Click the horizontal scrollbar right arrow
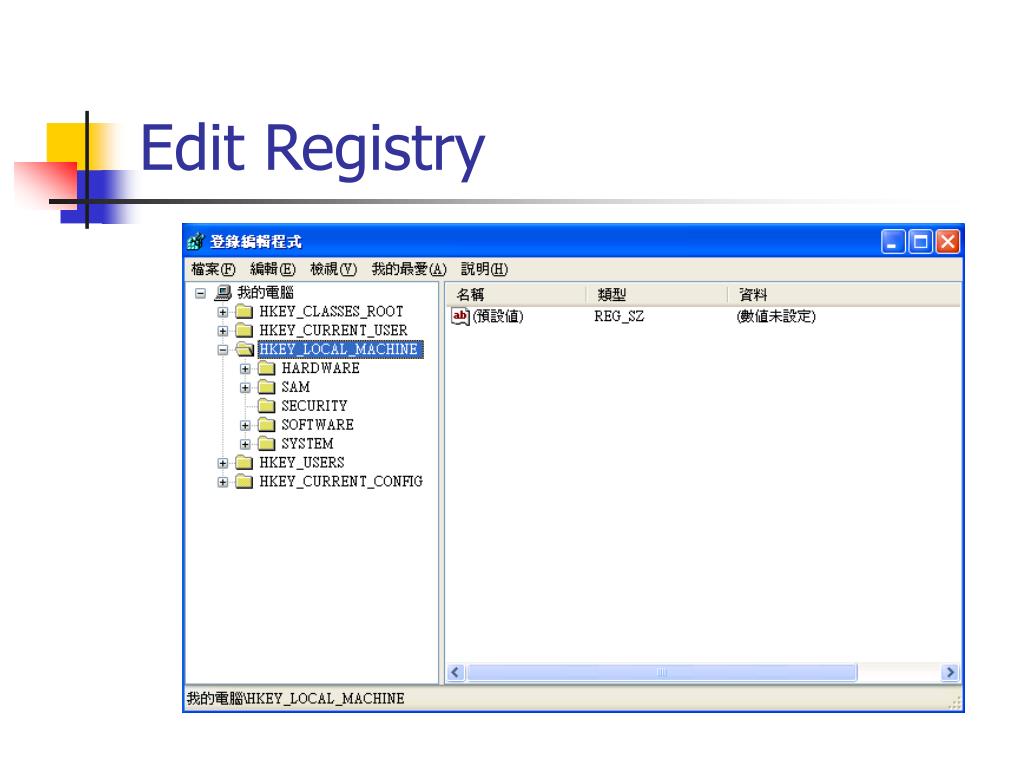Screen dimensions: 1024x768 (950, 673)
